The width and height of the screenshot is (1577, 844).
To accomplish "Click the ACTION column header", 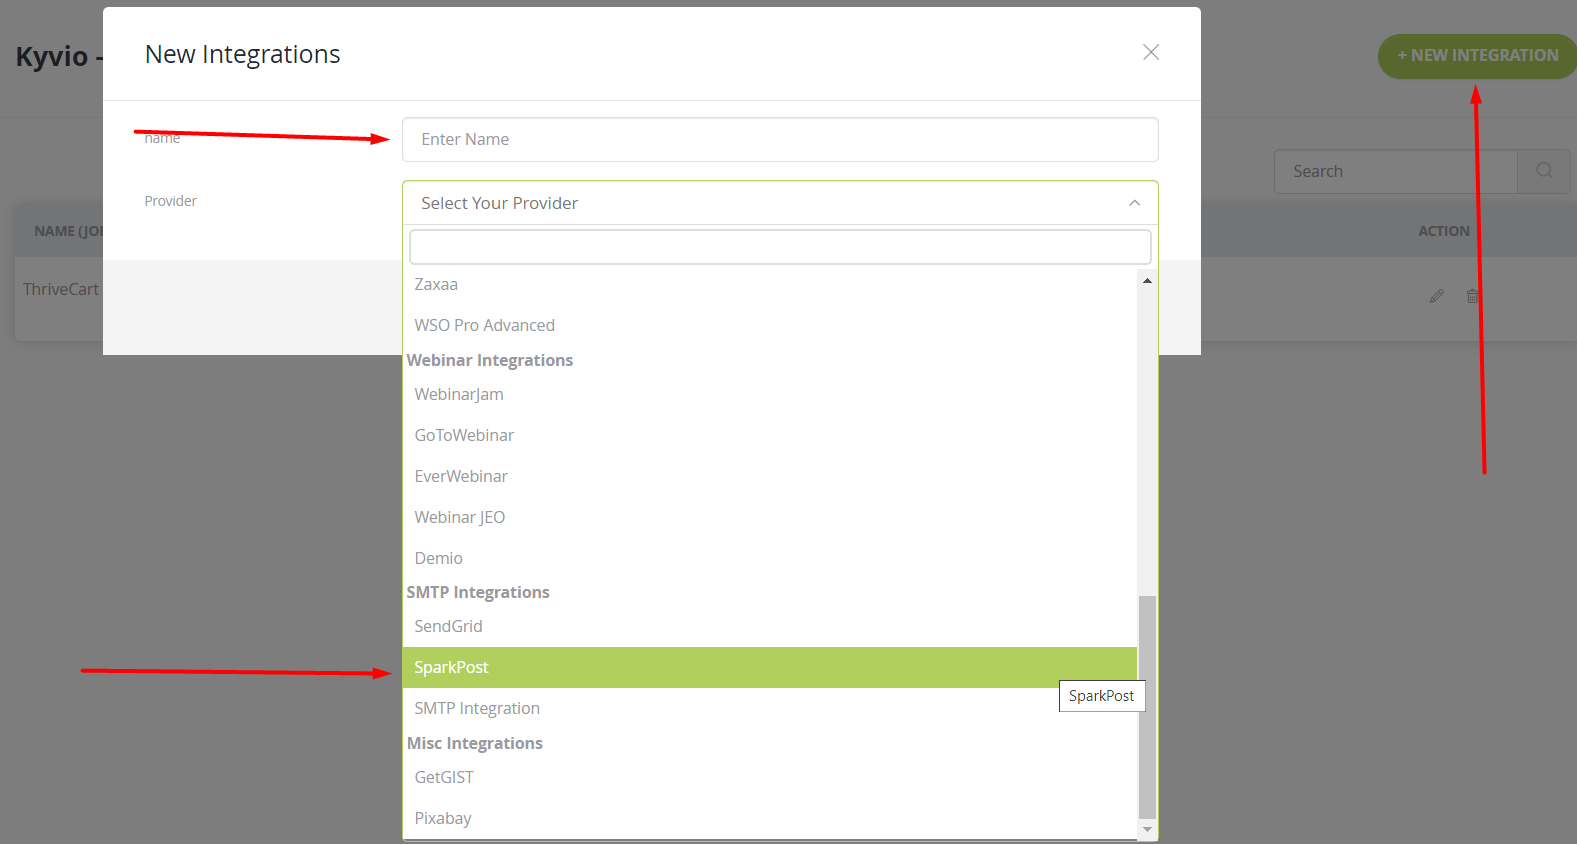I will coord(1444,231).
